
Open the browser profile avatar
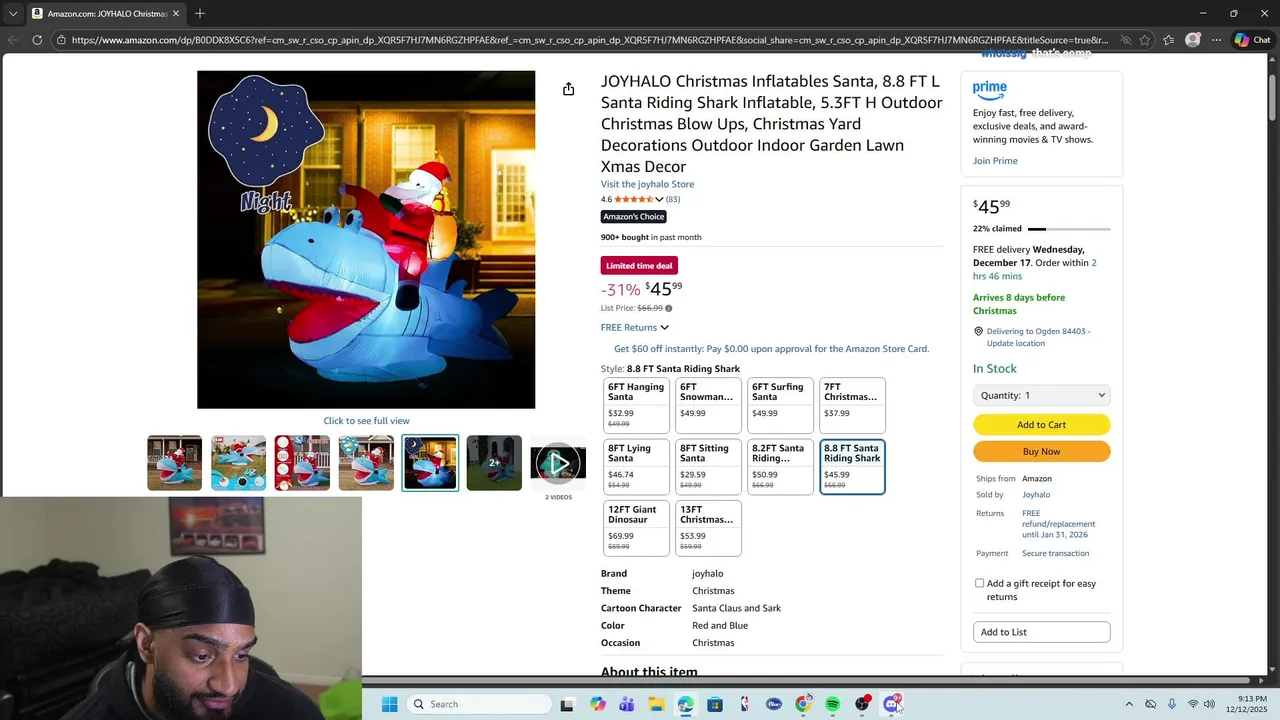click(1193, 40)
